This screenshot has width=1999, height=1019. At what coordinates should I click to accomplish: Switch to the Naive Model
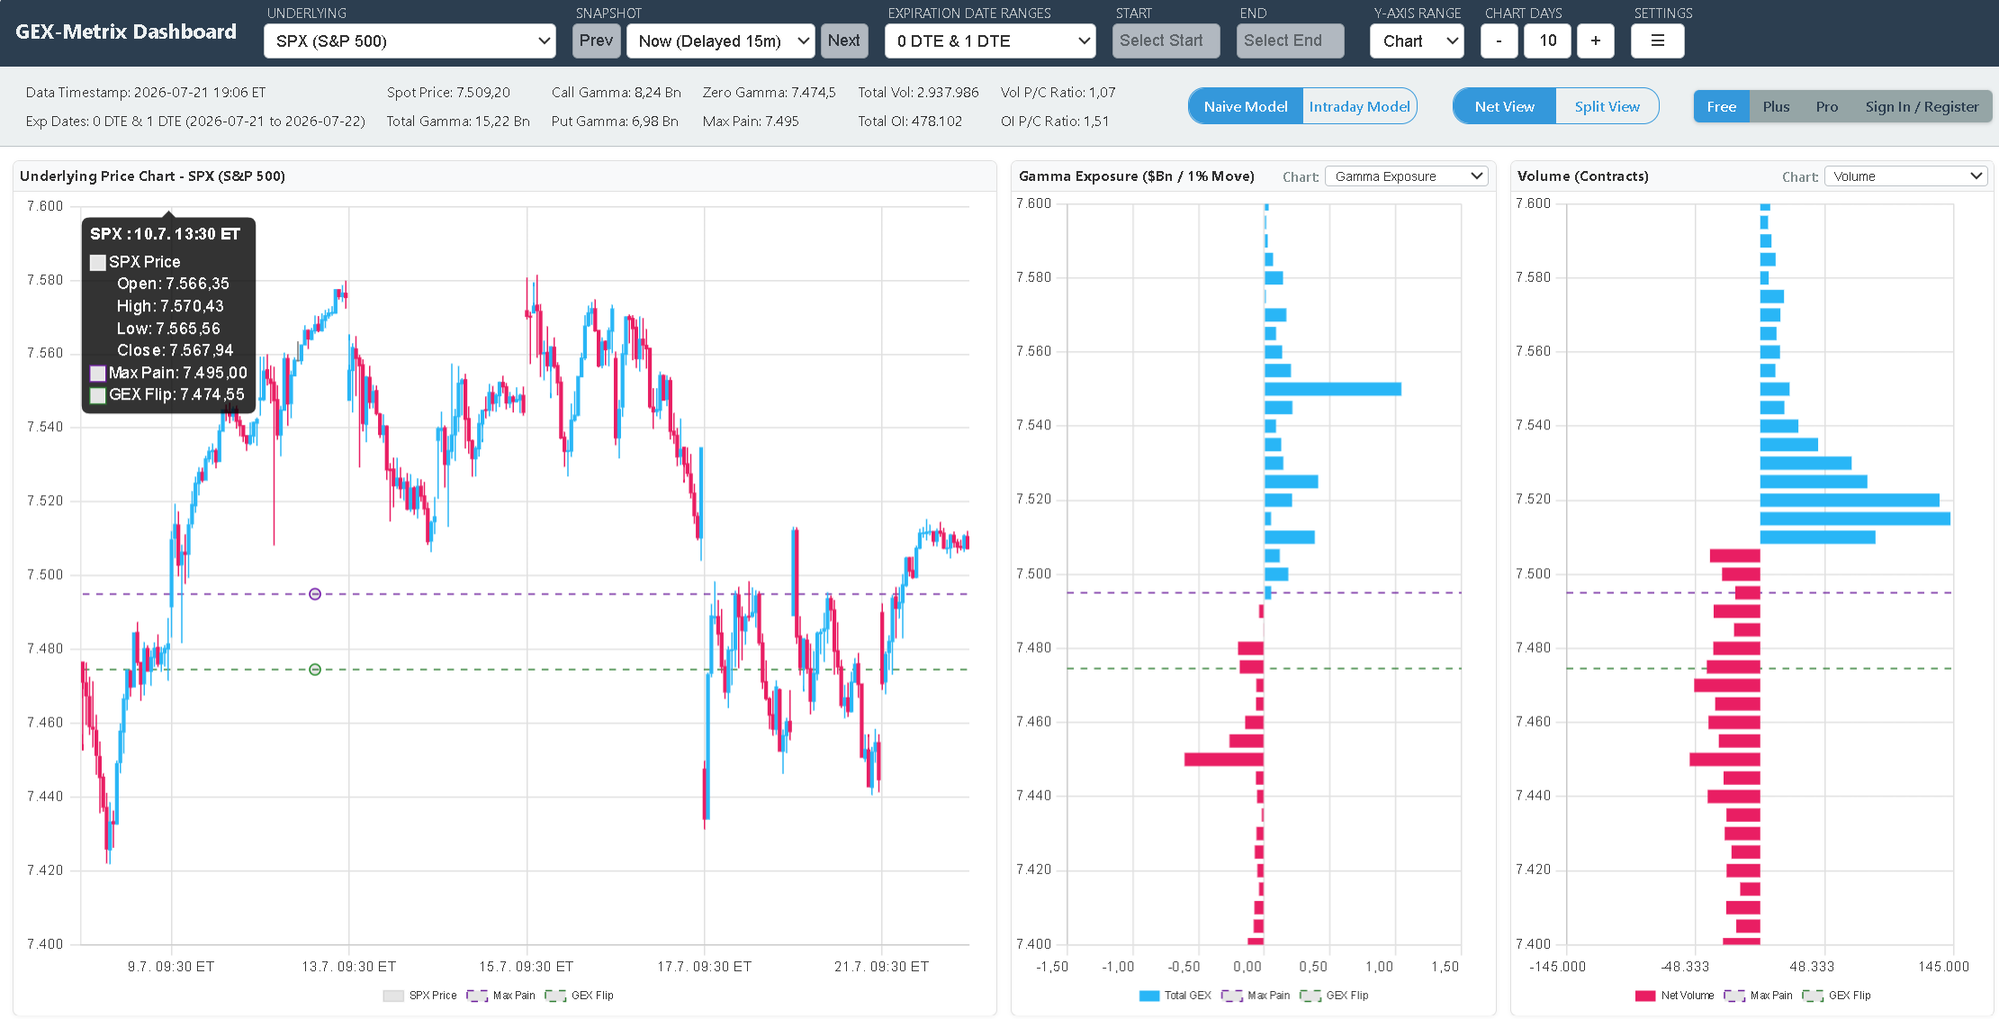click(1245, 106)
